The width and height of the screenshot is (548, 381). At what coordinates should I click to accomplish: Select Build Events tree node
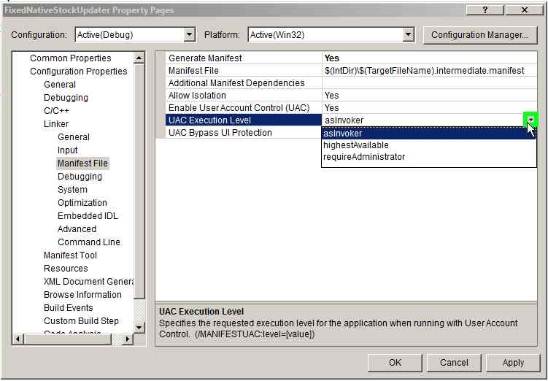(x=68, y=308)
